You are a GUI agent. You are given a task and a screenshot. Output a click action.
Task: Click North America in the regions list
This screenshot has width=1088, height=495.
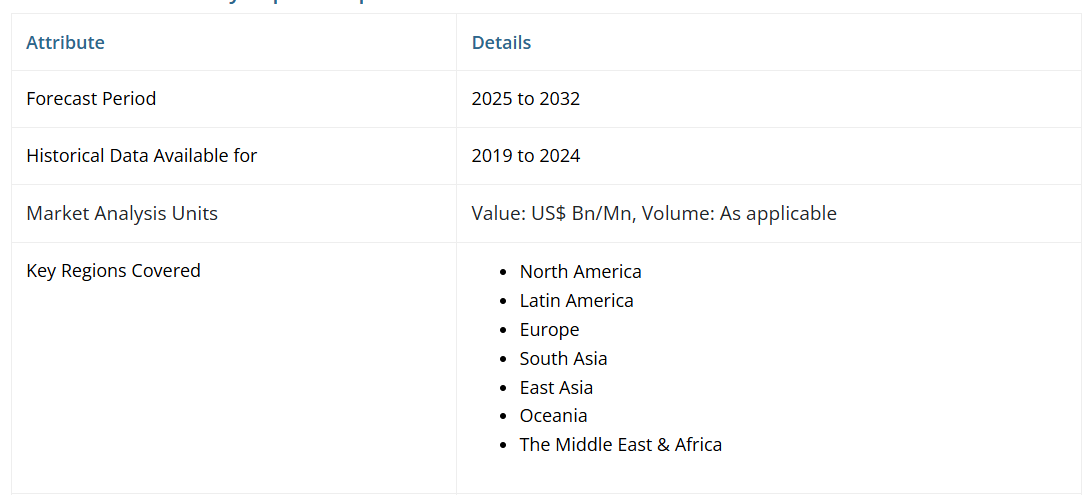coord(580,272)
